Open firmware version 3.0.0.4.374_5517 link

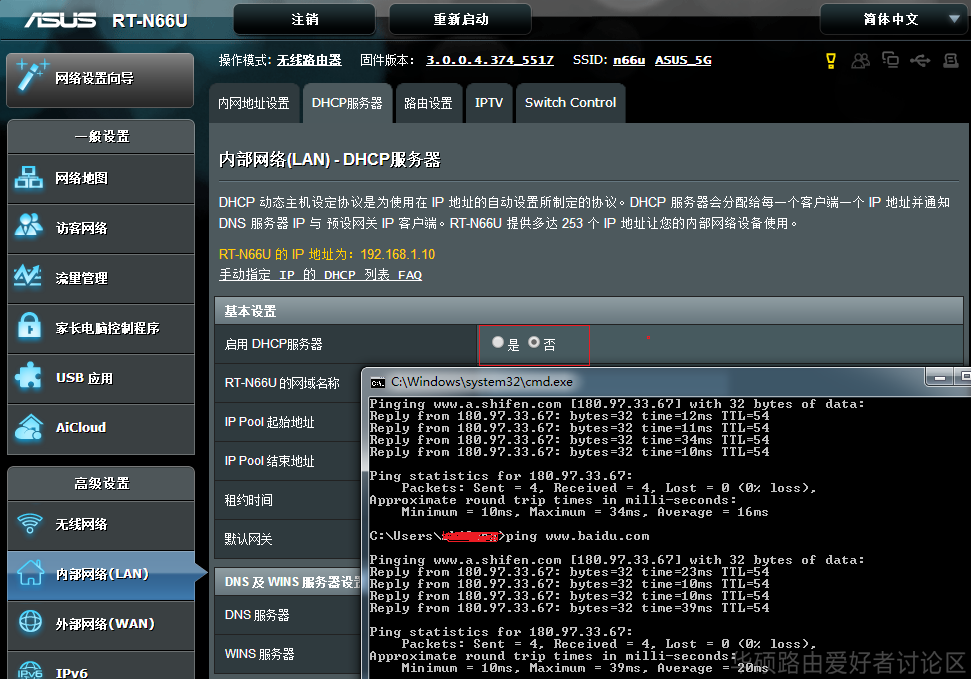point(490,60)
